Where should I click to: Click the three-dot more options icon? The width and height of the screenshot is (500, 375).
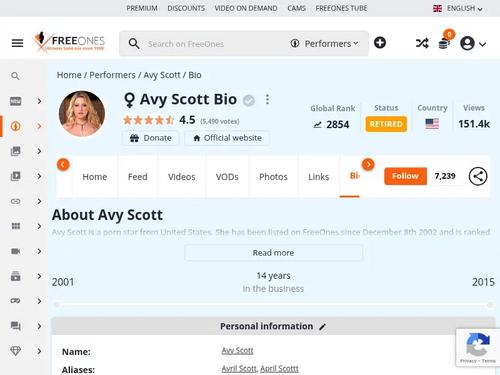tap(267, 99)
